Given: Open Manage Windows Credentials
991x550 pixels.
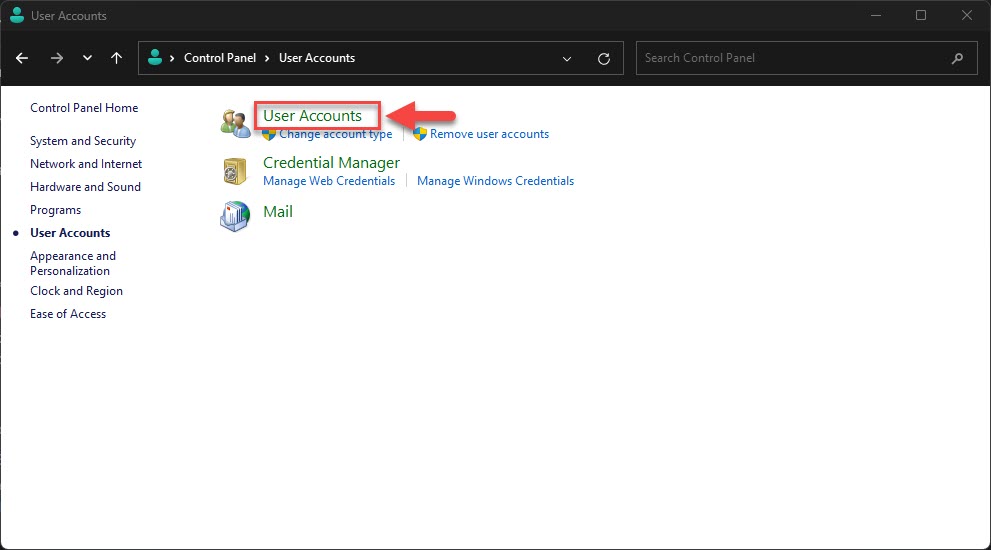Looking at the screenshot, I should pyautogui.click(x=495, y=181).
